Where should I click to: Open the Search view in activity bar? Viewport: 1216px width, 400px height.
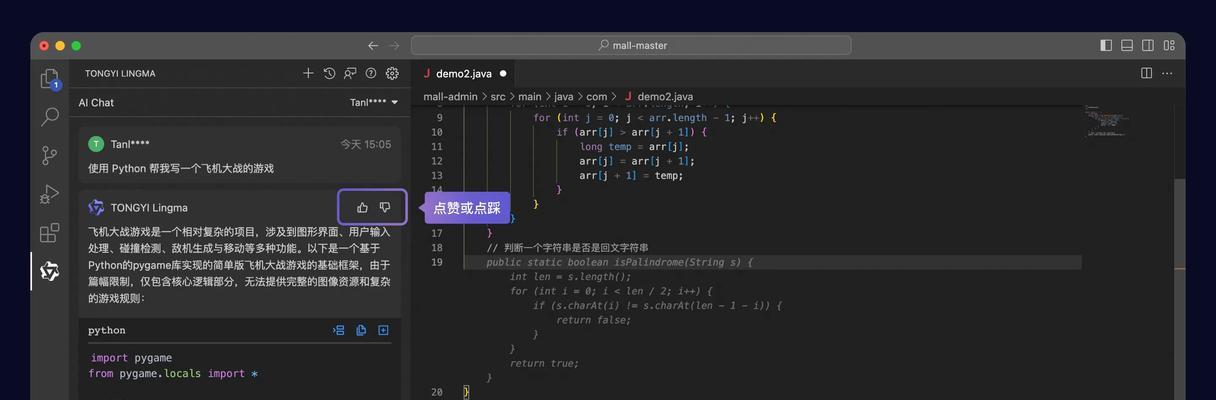49,117
